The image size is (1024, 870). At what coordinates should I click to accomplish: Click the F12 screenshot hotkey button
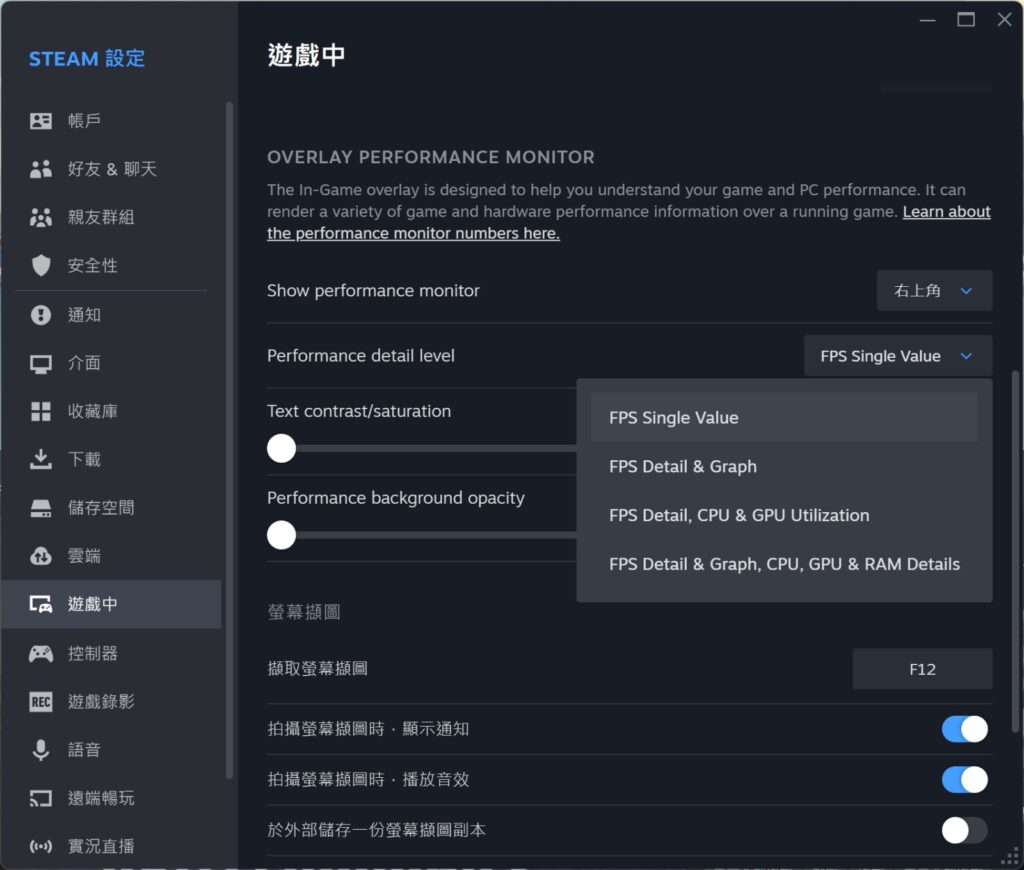click(x=922, y=669)
